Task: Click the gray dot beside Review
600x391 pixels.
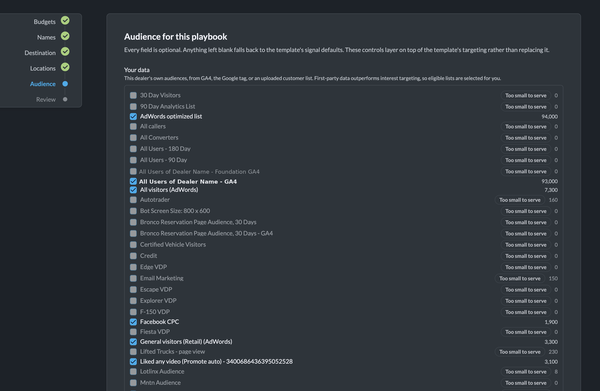Action: pos(65,99)
